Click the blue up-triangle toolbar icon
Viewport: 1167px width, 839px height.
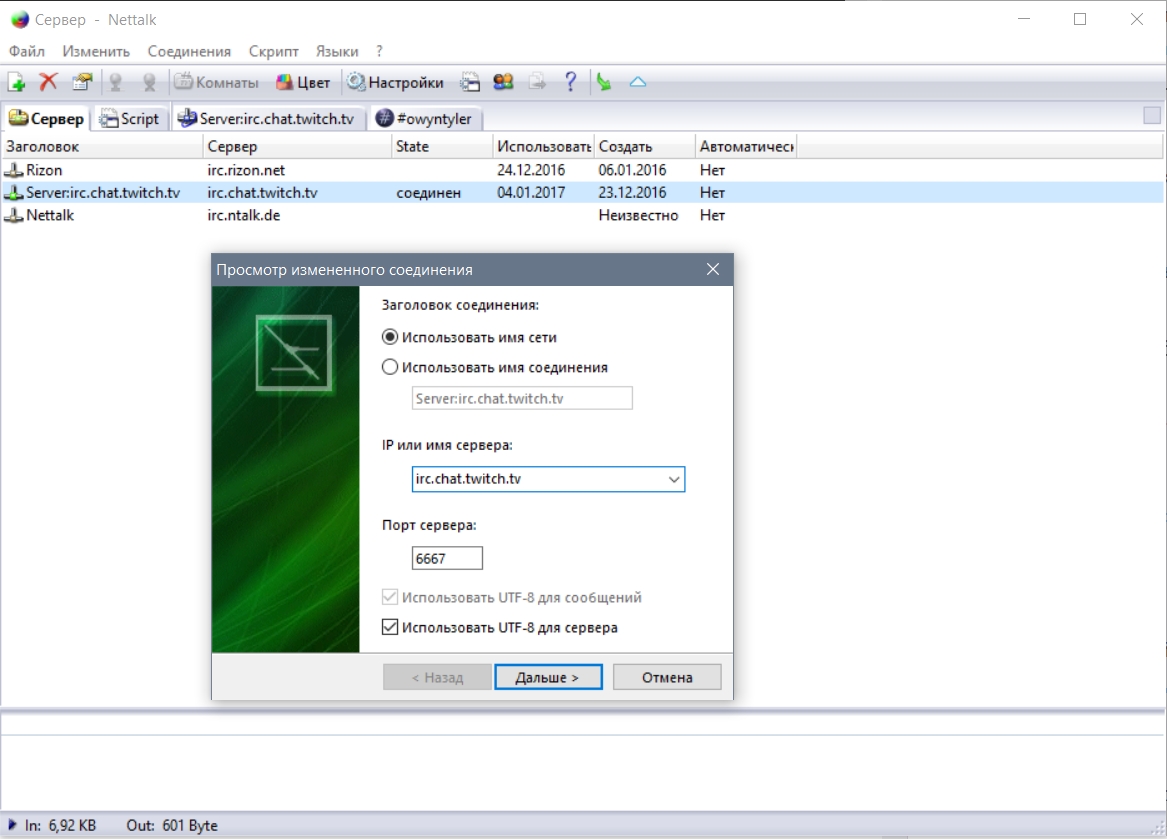tap(637, 82)
